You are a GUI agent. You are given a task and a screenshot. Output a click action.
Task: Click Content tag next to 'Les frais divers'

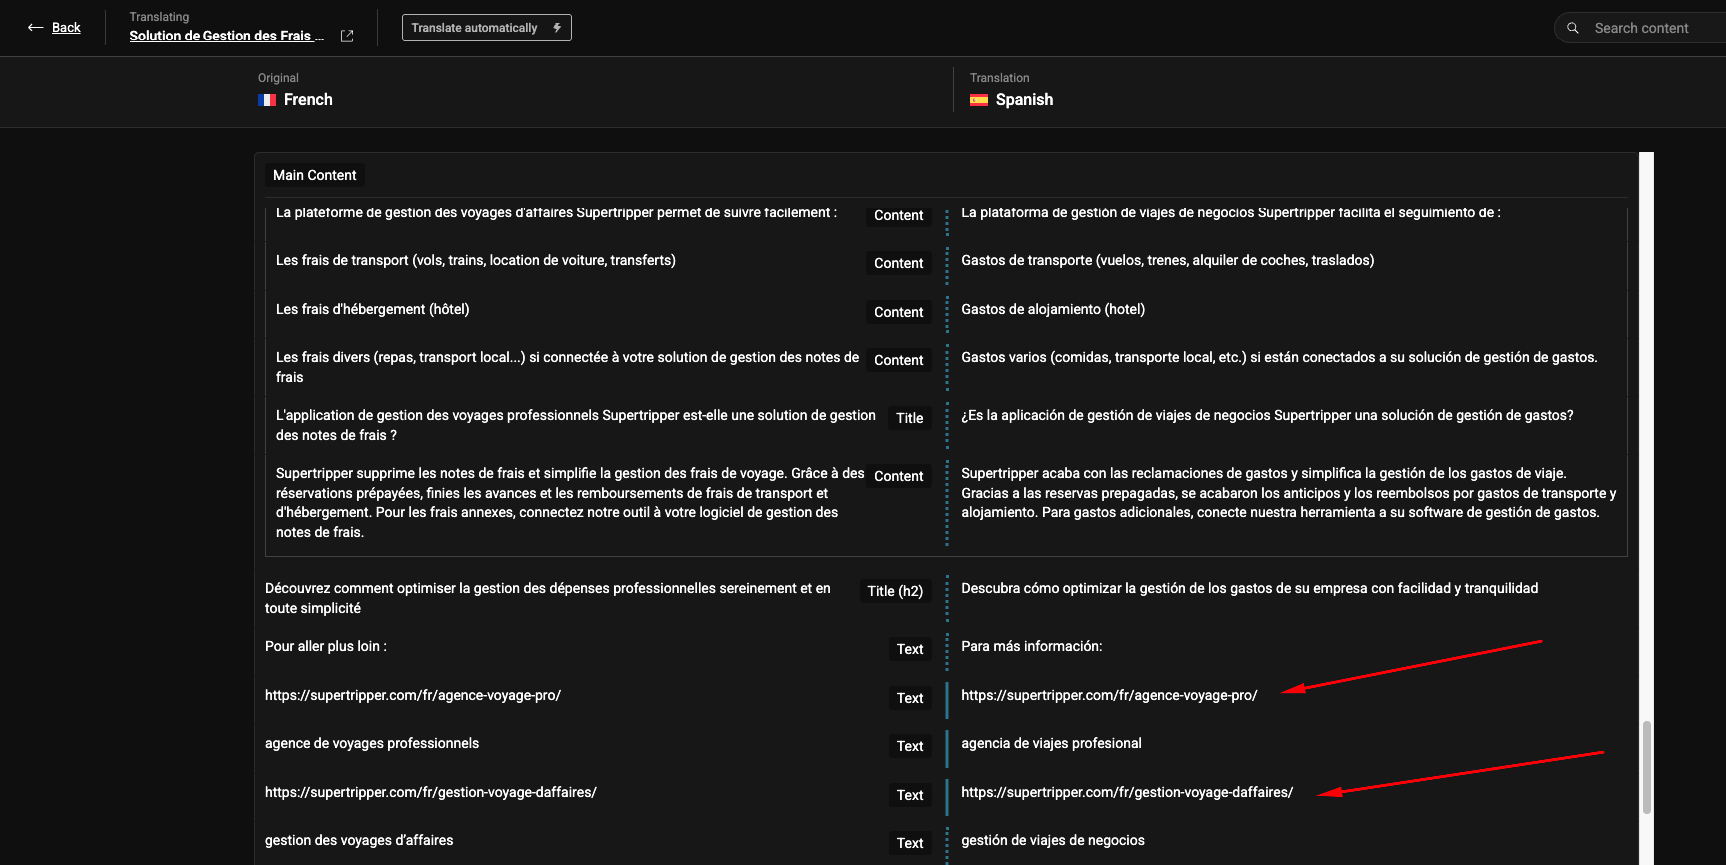898,360
